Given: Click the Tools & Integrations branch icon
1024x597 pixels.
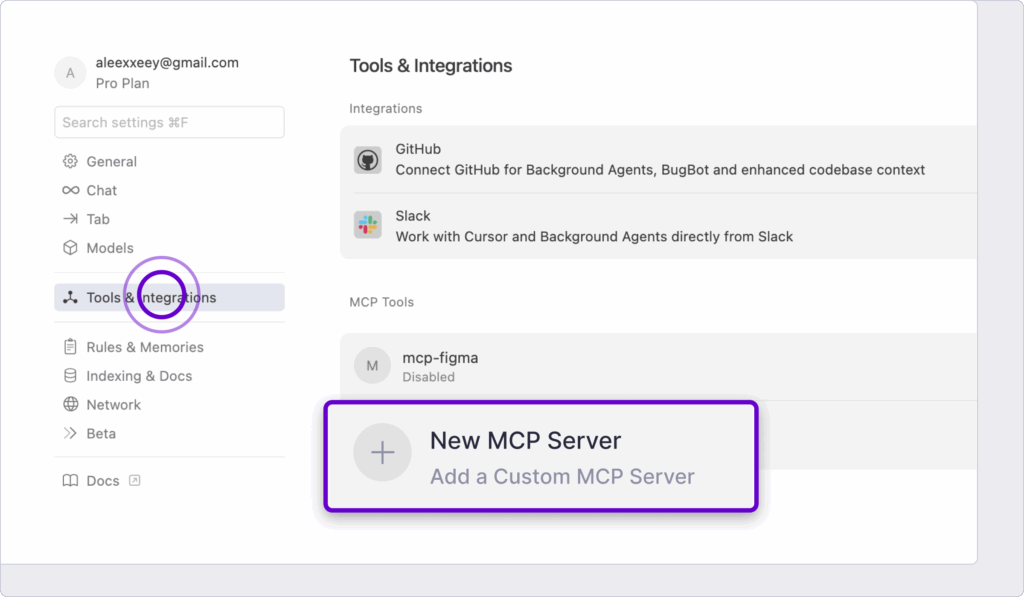Looking at the screenshot, I should [70, 297].
